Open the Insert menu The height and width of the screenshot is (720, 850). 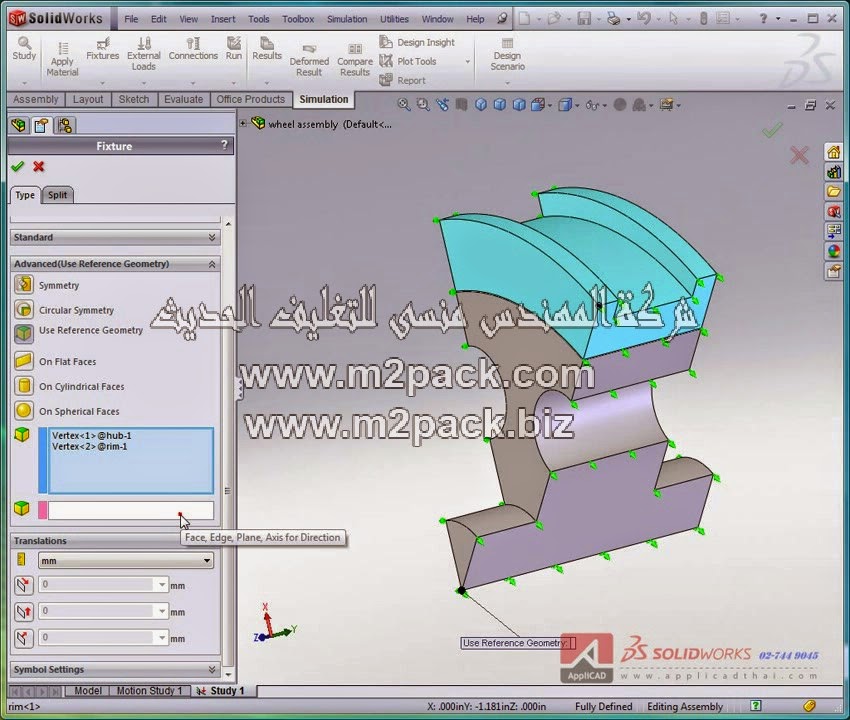tap(223, 19)
